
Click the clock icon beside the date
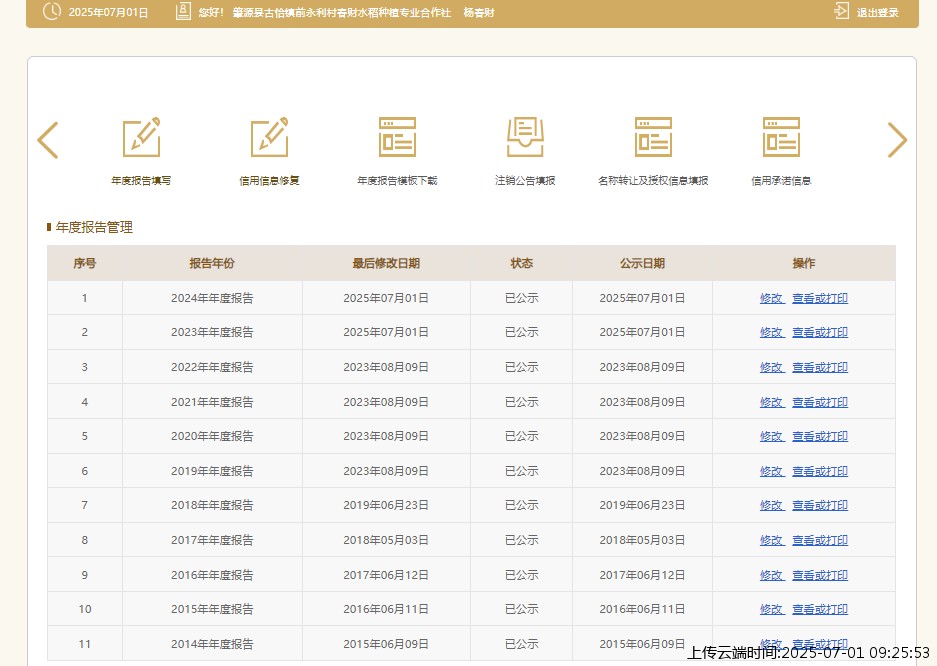point(52,11)
